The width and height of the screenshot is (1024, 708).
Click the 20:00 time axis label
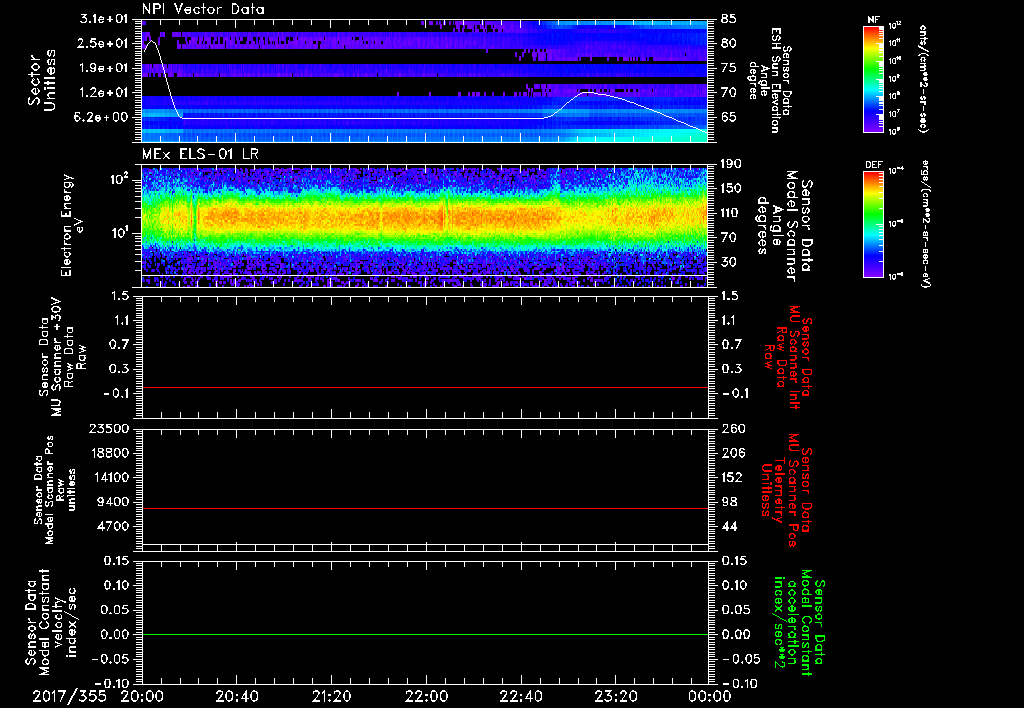(x=142, y=696)
